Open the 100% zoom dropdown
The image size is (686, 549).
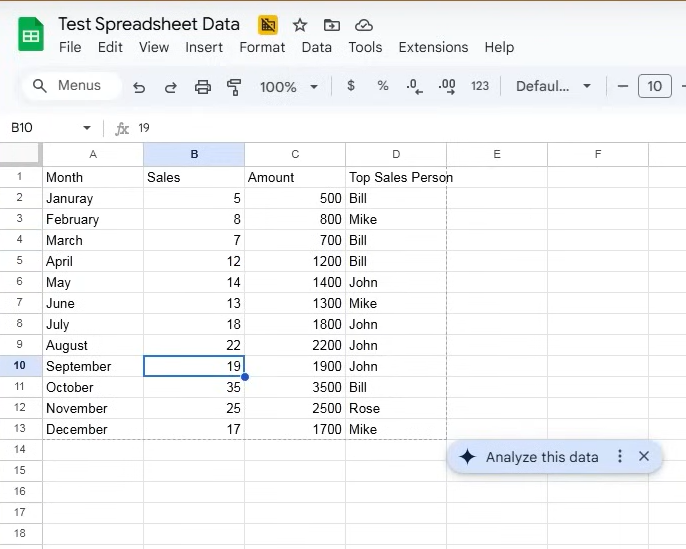click(289, 87)
